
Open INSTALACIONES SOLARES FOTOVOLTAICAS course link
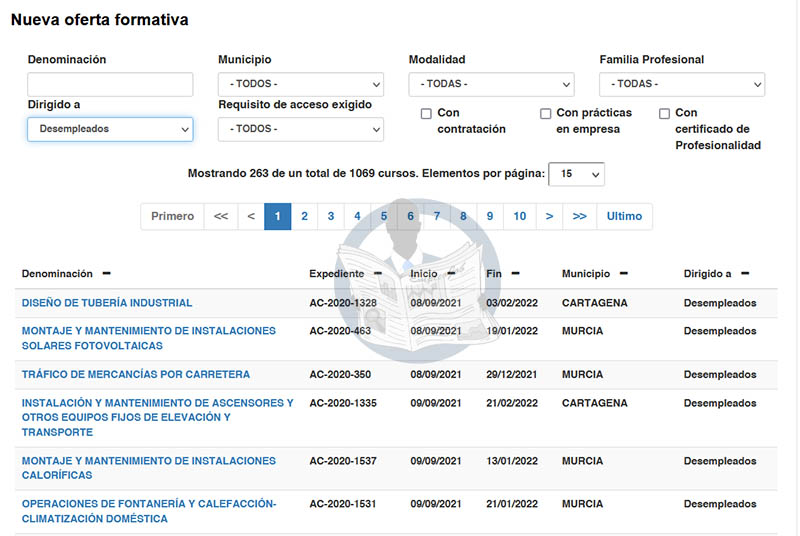[148, 338]
